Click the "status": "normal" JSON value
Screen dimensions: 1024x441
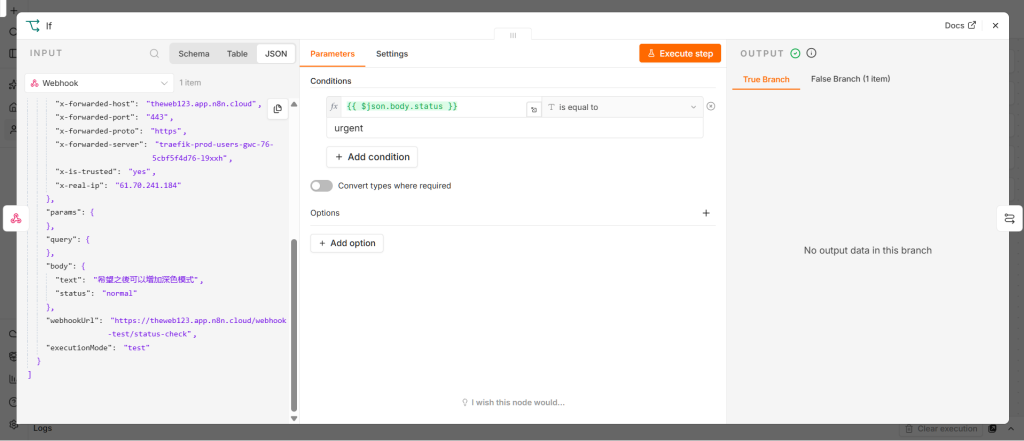coord(120,293)
